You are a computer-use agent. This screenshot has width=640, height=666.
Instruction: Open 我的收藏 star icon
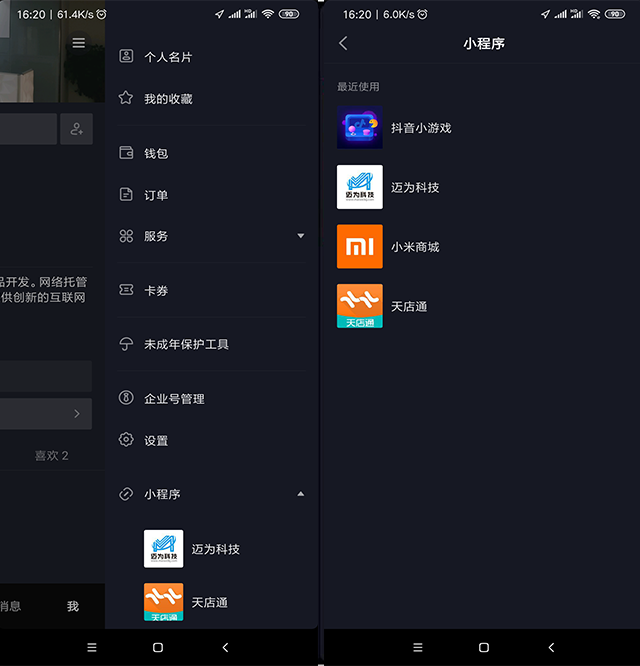click(x=126, y=98)
